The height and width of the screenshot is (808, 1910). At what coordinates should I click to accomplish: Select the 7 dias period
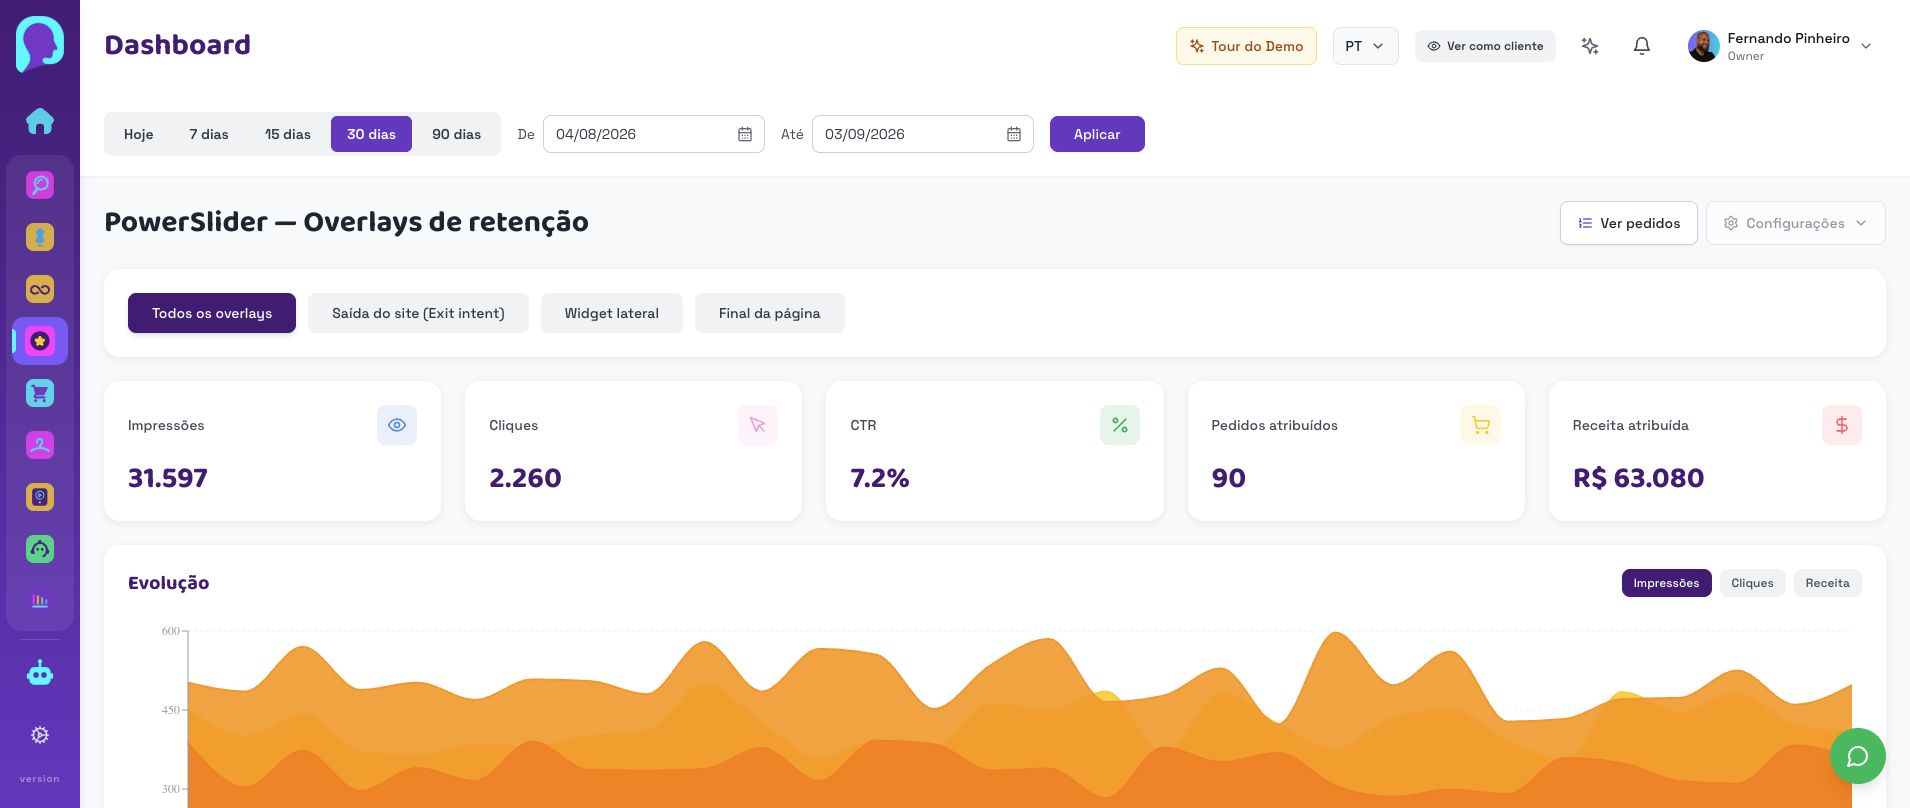[209, 134]
